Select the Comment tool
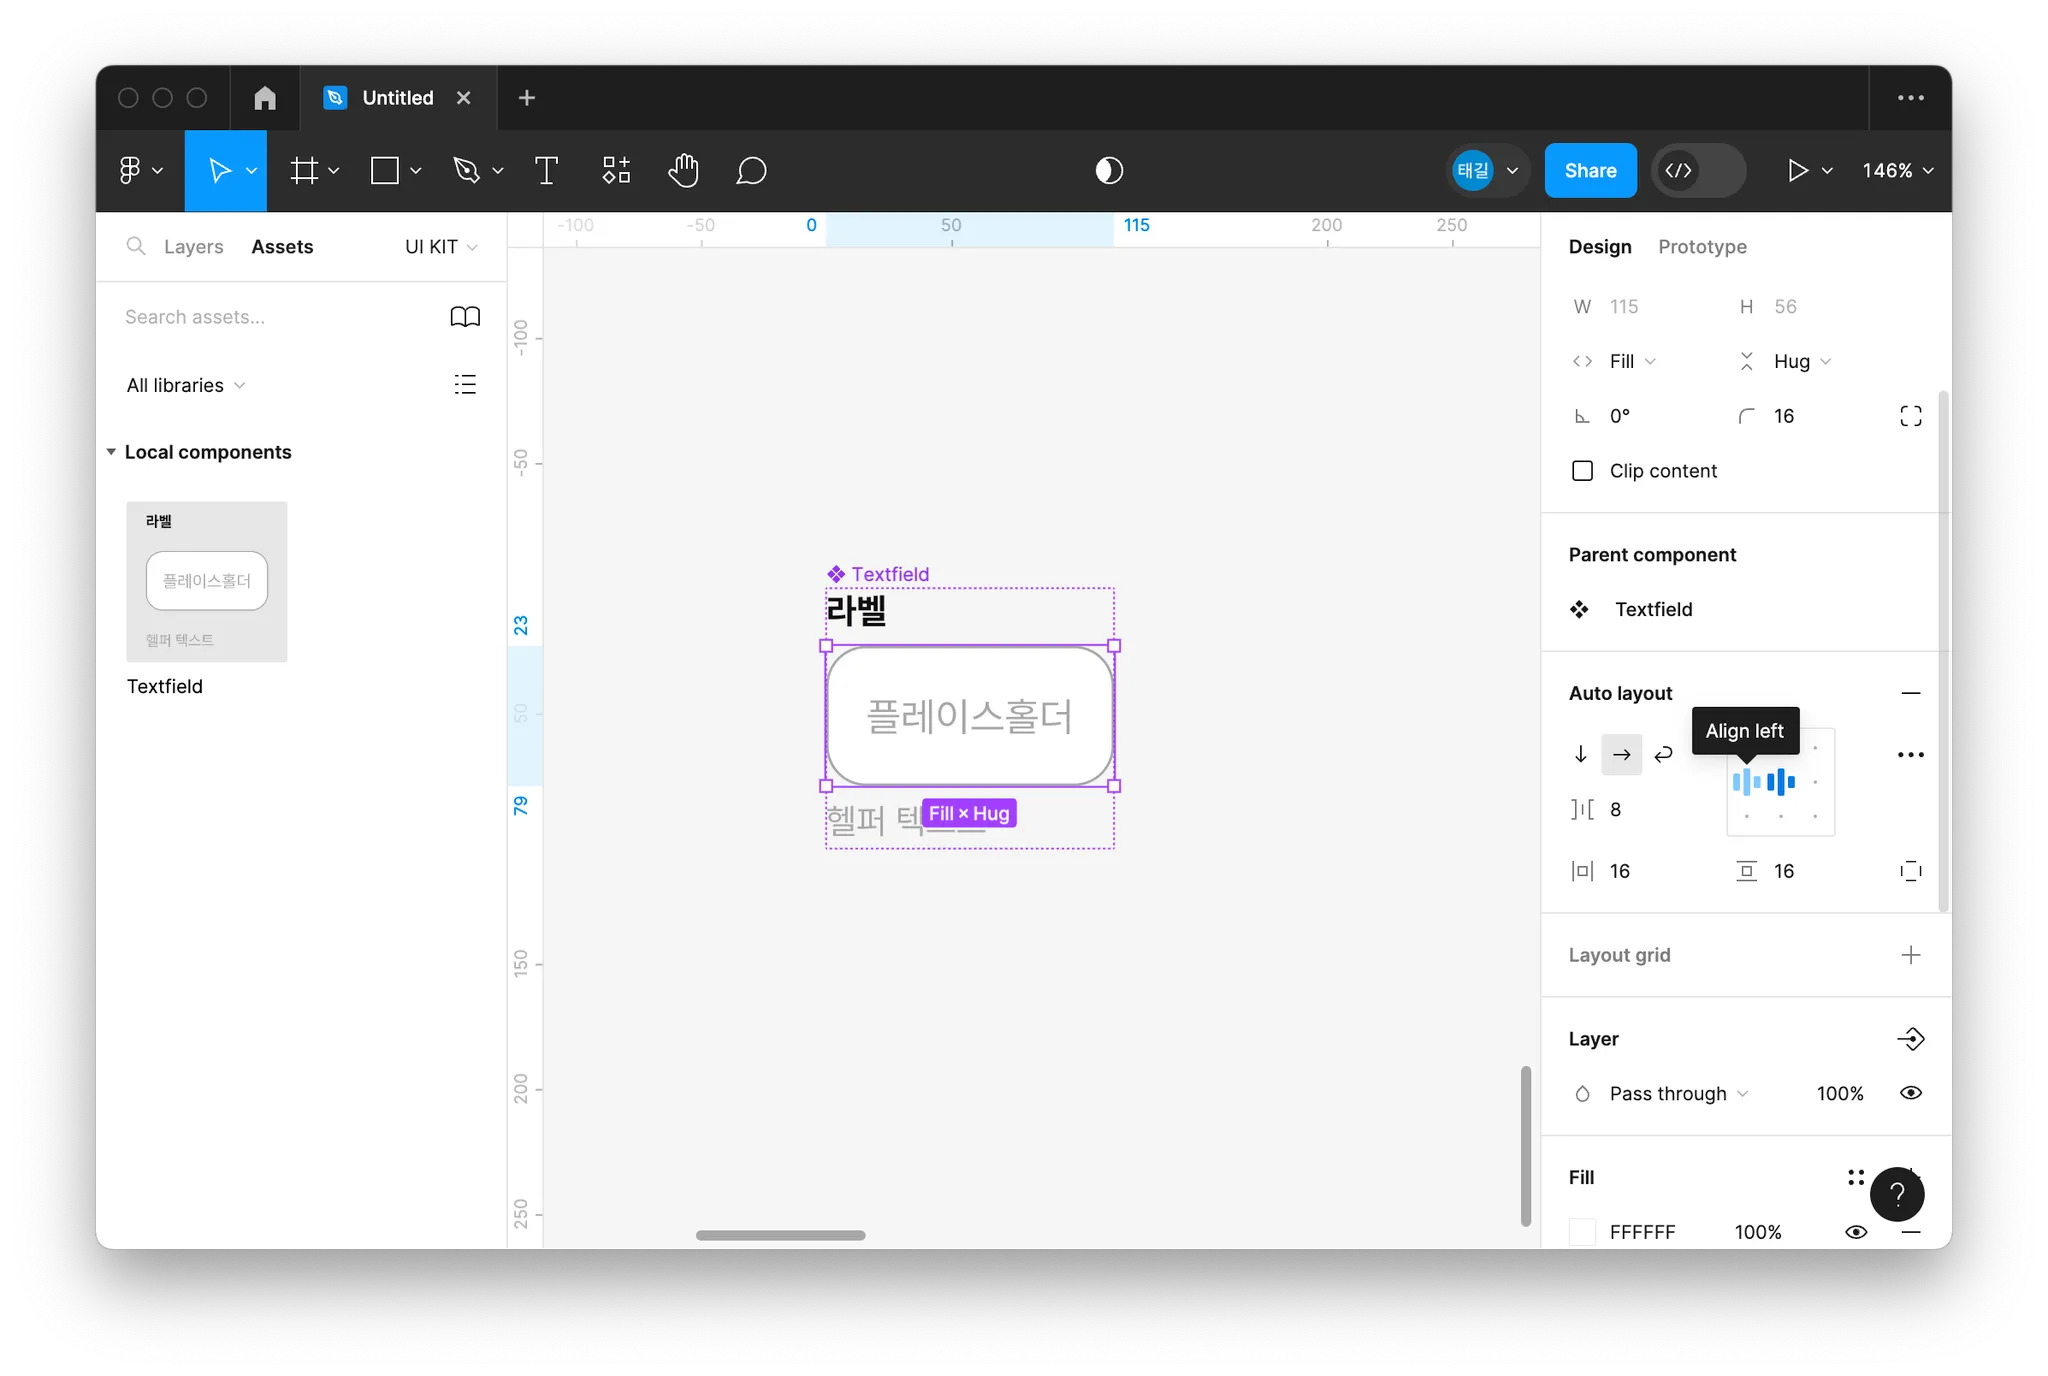The width and height of the screenshot is (2048, 1376). [751, 171]
